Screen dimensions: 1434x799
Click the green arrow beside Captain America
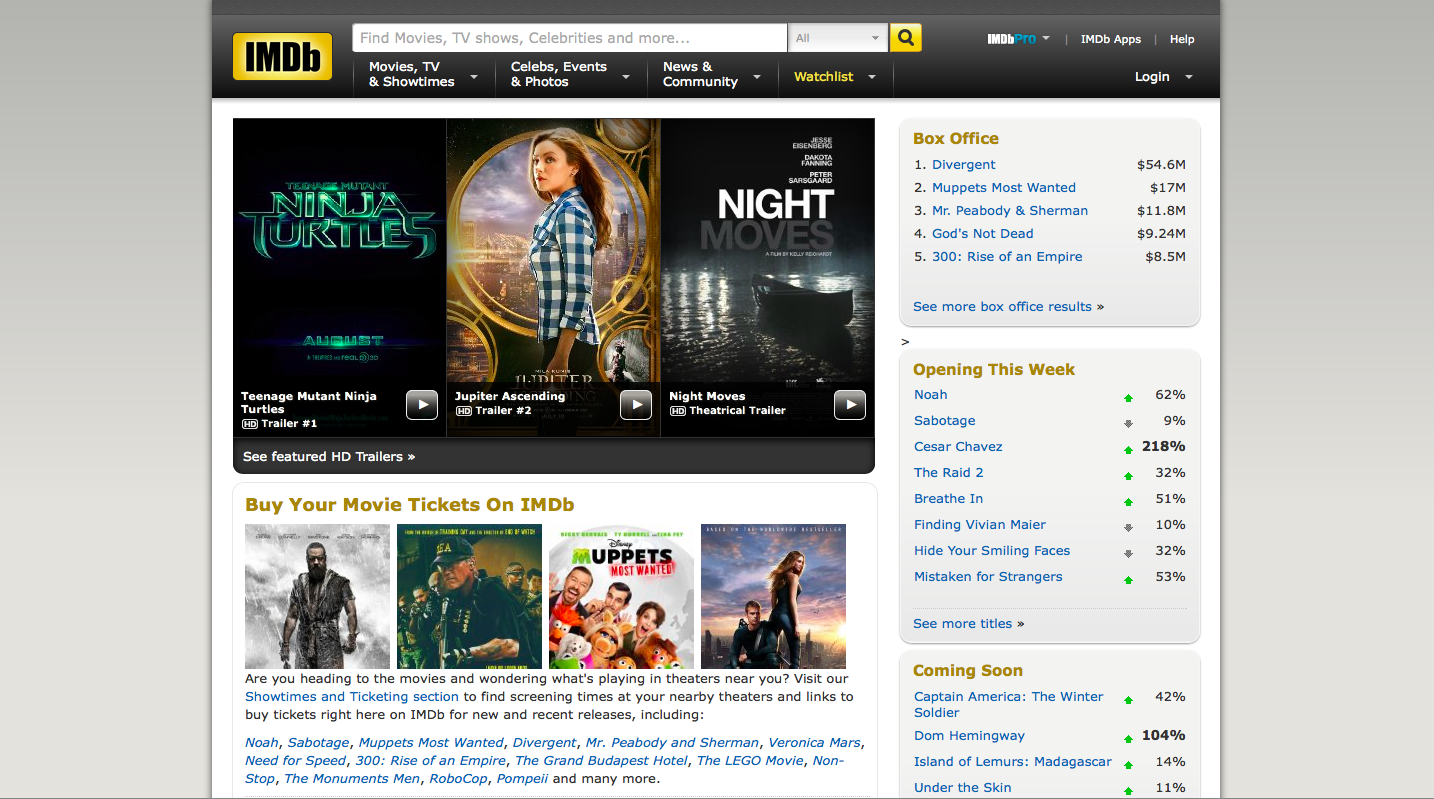(1128, 699)
